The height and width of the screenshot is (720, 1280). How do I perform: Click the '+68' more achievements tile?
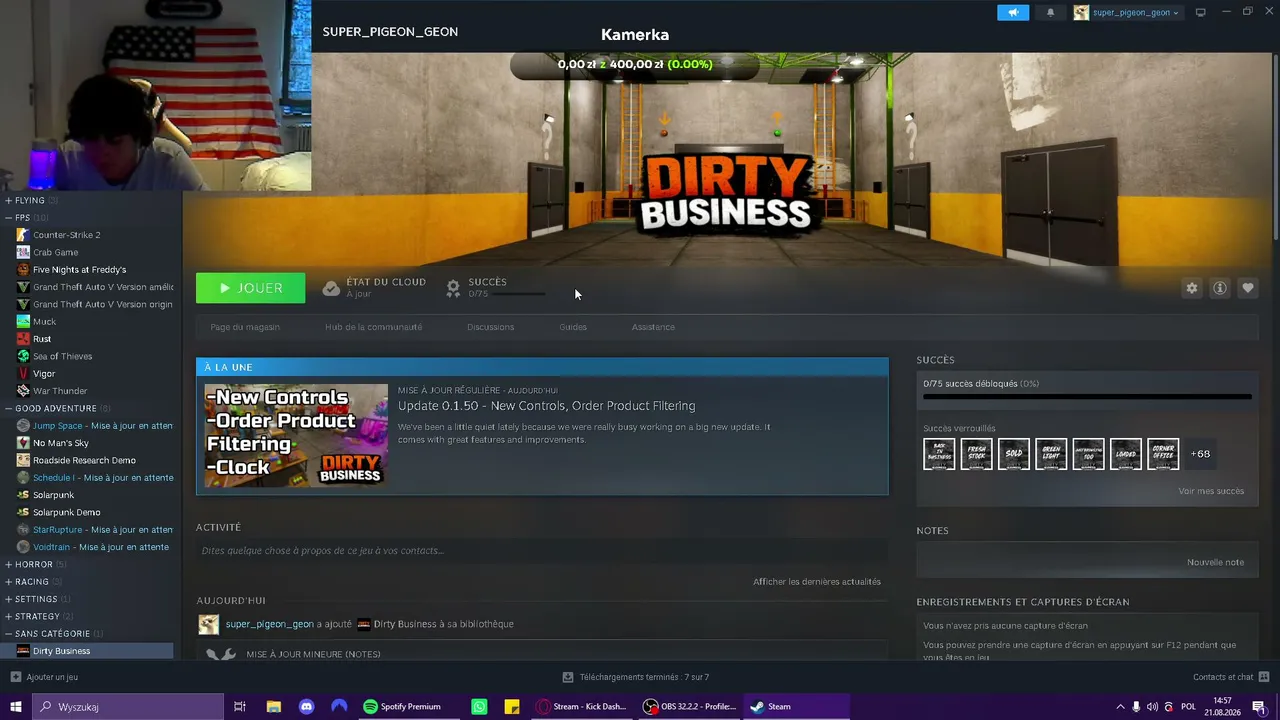pos(1200,454)
